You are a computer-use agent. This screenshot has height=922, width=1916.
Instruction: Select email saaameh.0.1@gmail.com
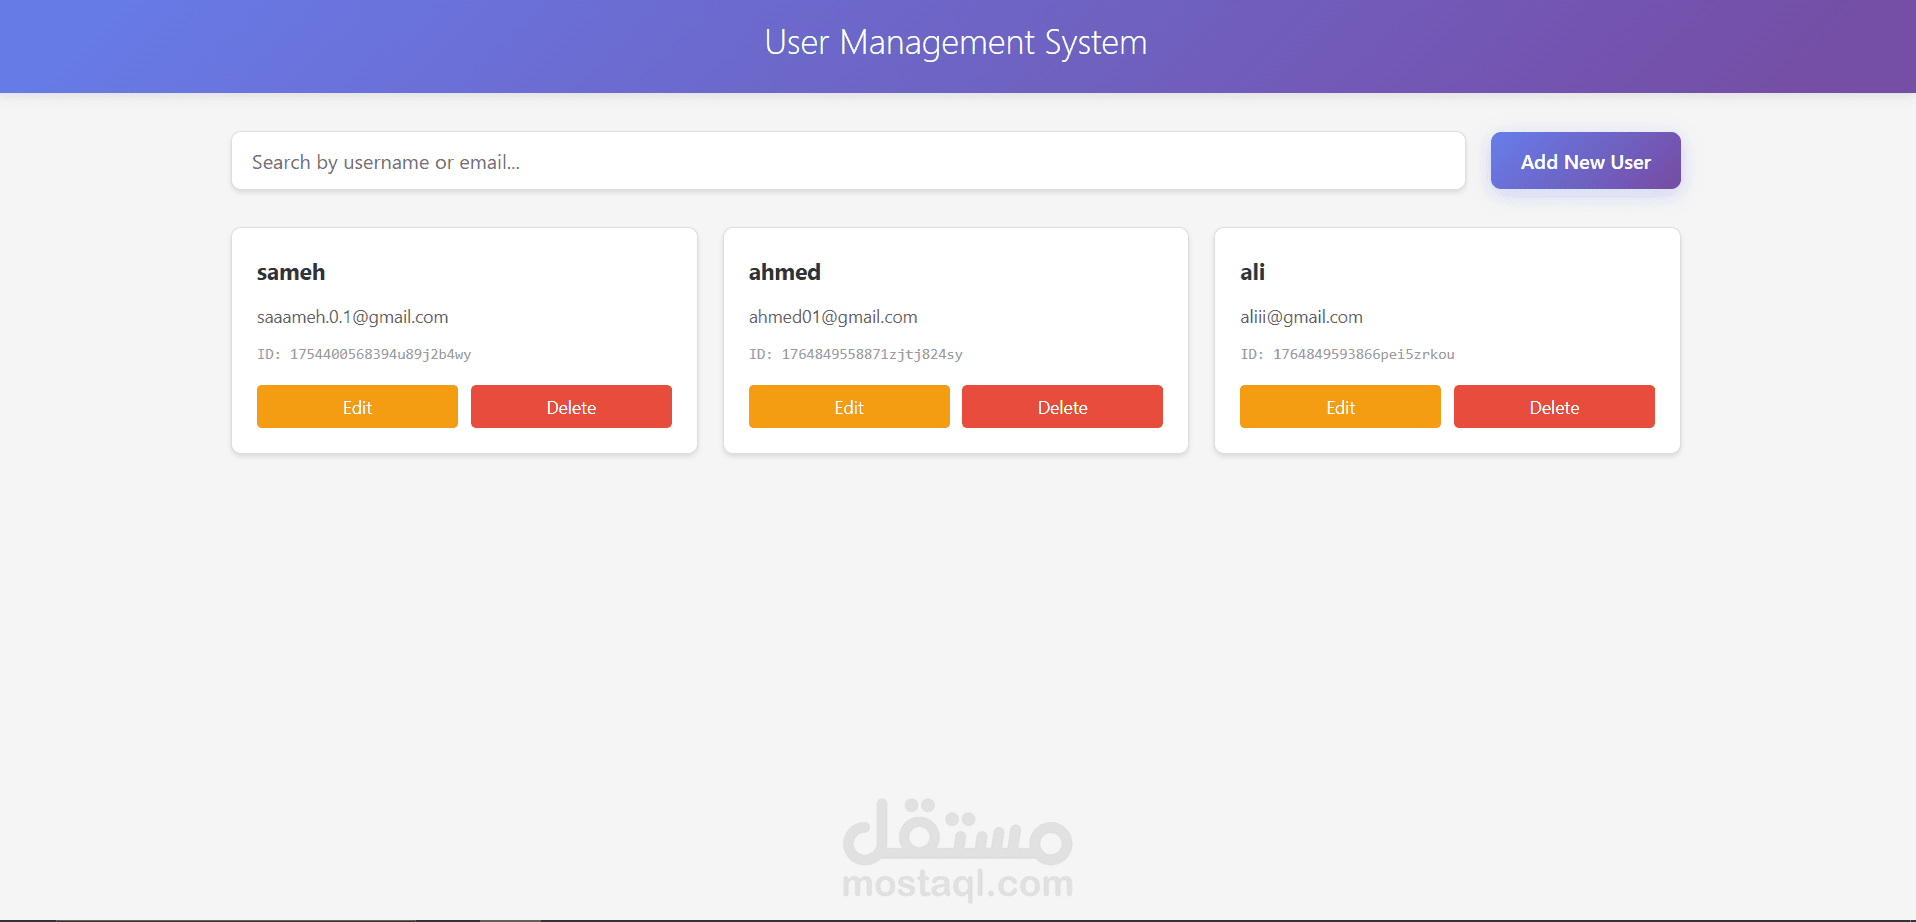tap(352, 317)
